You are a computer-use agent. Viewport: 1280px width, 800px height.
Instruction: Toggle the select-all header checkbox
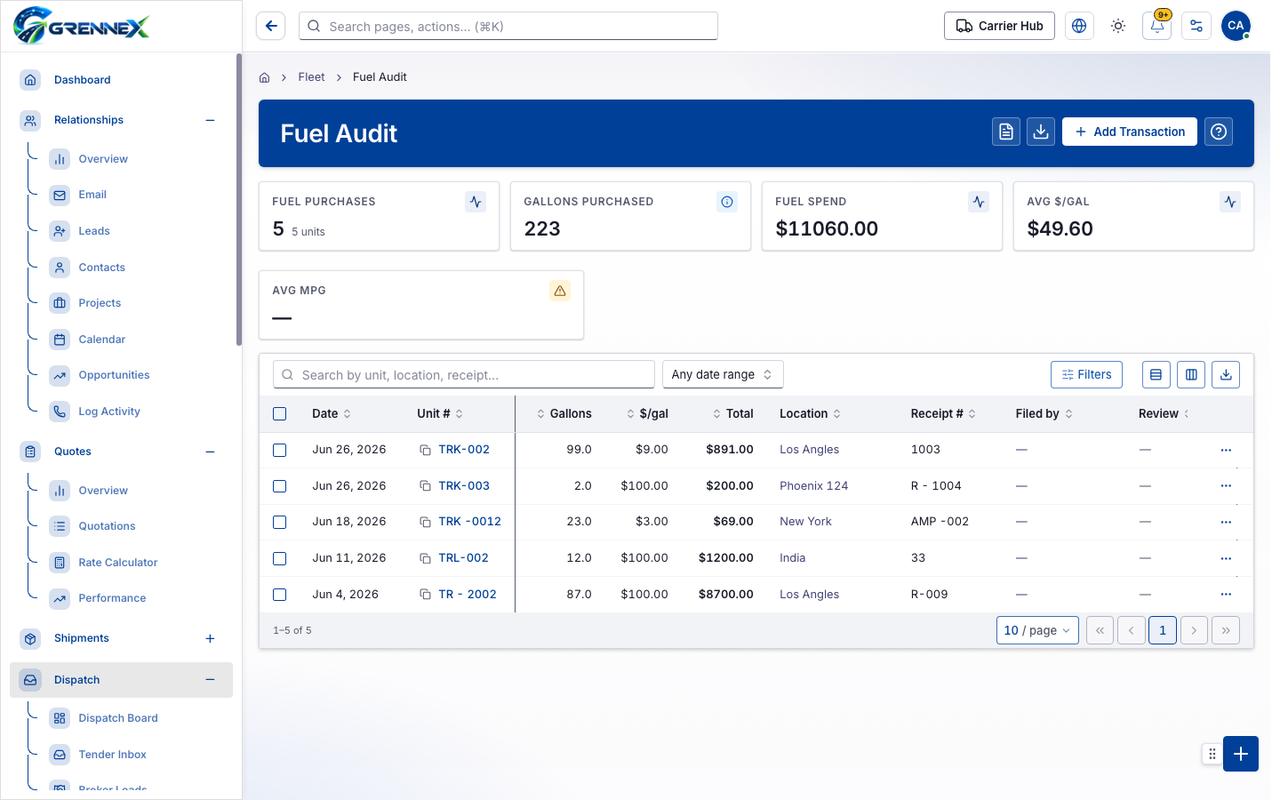click(280, 414)
